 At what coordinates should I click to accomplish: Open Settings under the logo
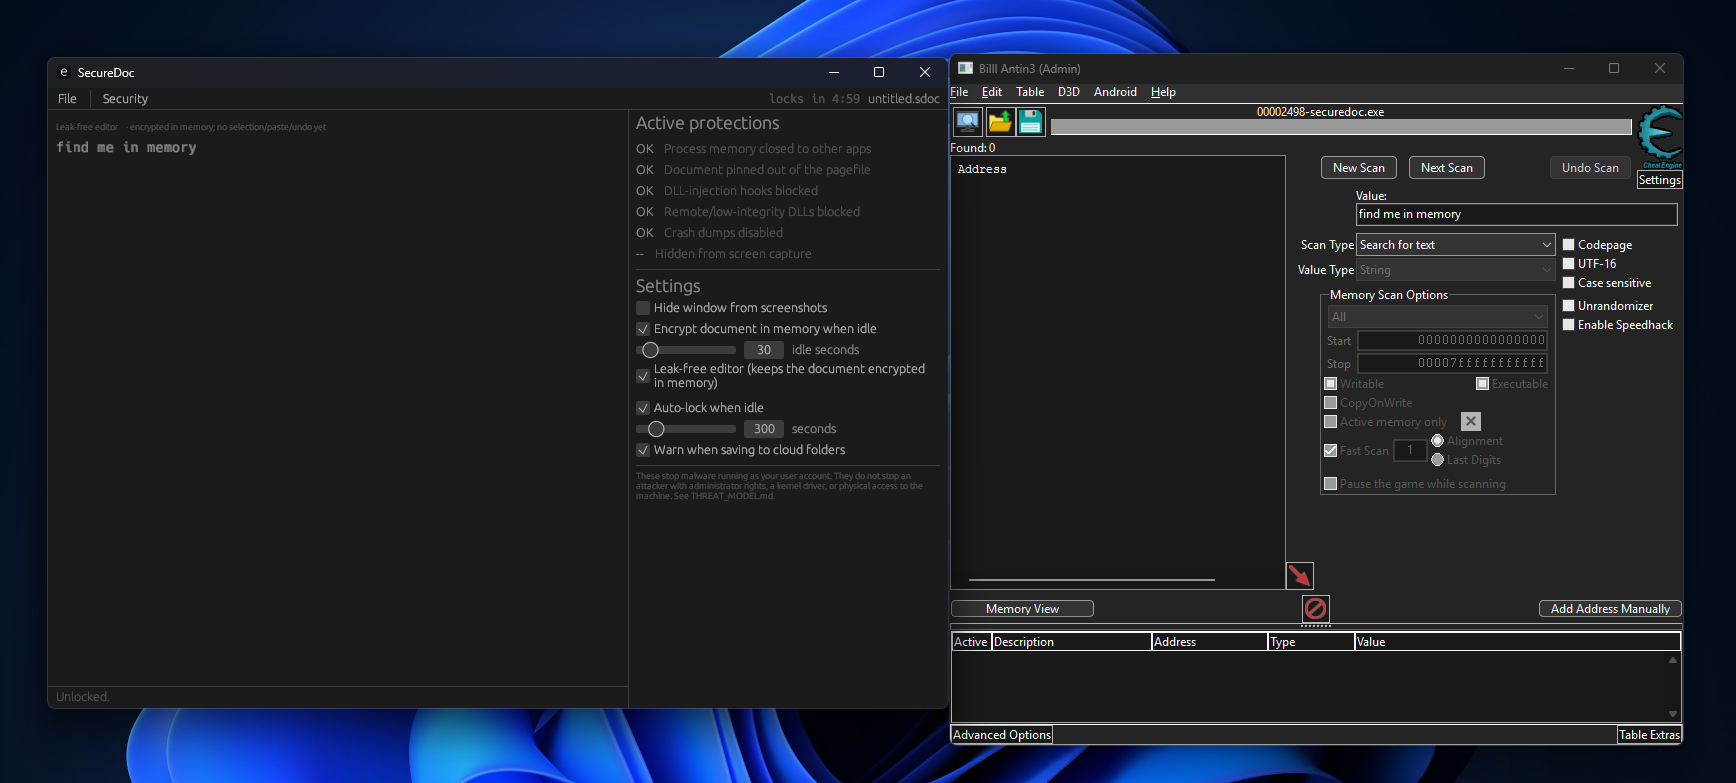click(x=1660, y=180)
